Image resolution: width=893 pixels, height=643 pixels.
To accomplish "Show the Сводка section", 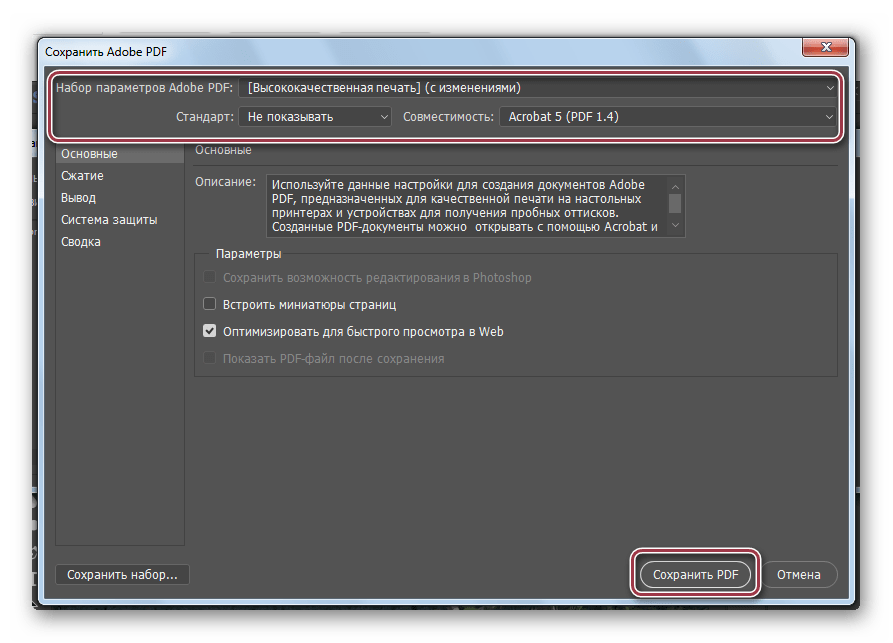I will pos(80,242).
